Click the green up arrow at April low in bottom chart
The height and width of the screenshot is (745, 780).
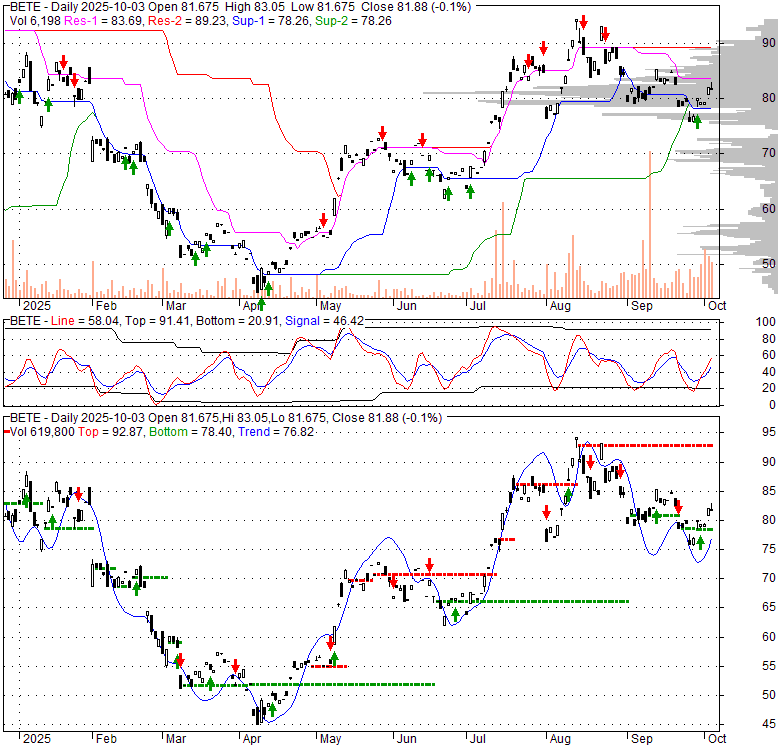point(272,710)
